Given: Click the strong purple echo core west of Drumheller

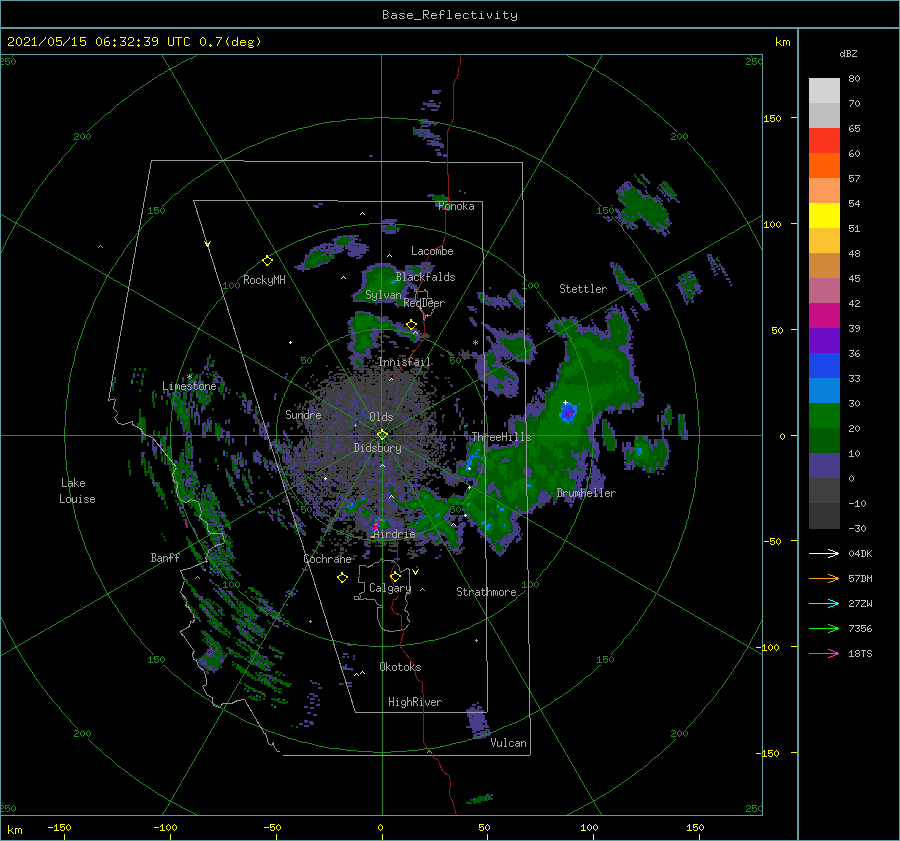Looking at the screenshot, I should pos(568,412).
